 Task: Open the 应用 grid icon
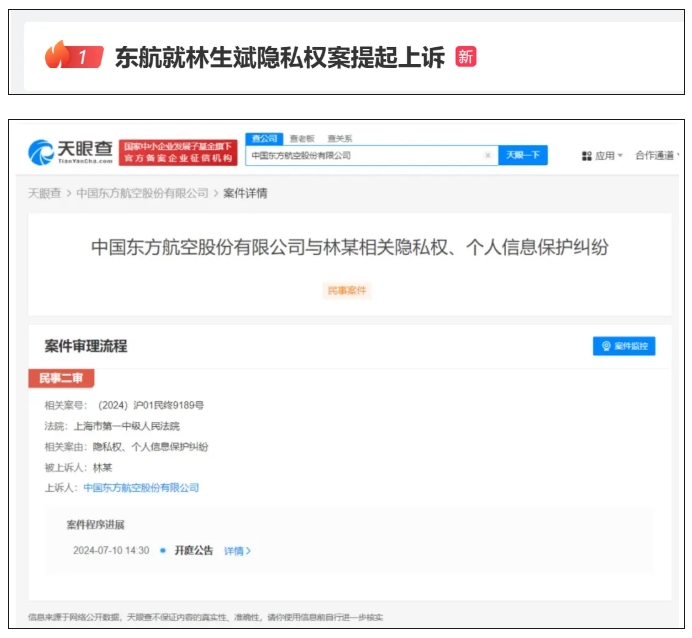587,156
